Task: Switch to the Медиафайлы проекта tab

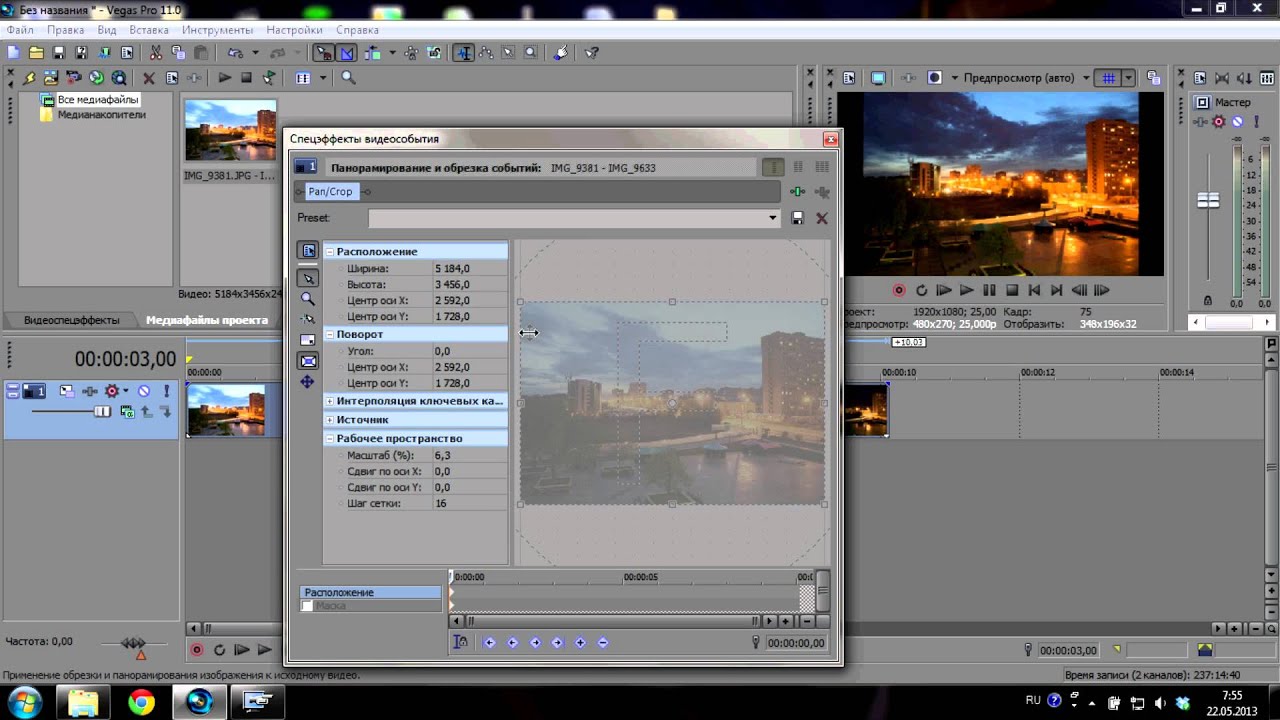Action: (207, 320)
